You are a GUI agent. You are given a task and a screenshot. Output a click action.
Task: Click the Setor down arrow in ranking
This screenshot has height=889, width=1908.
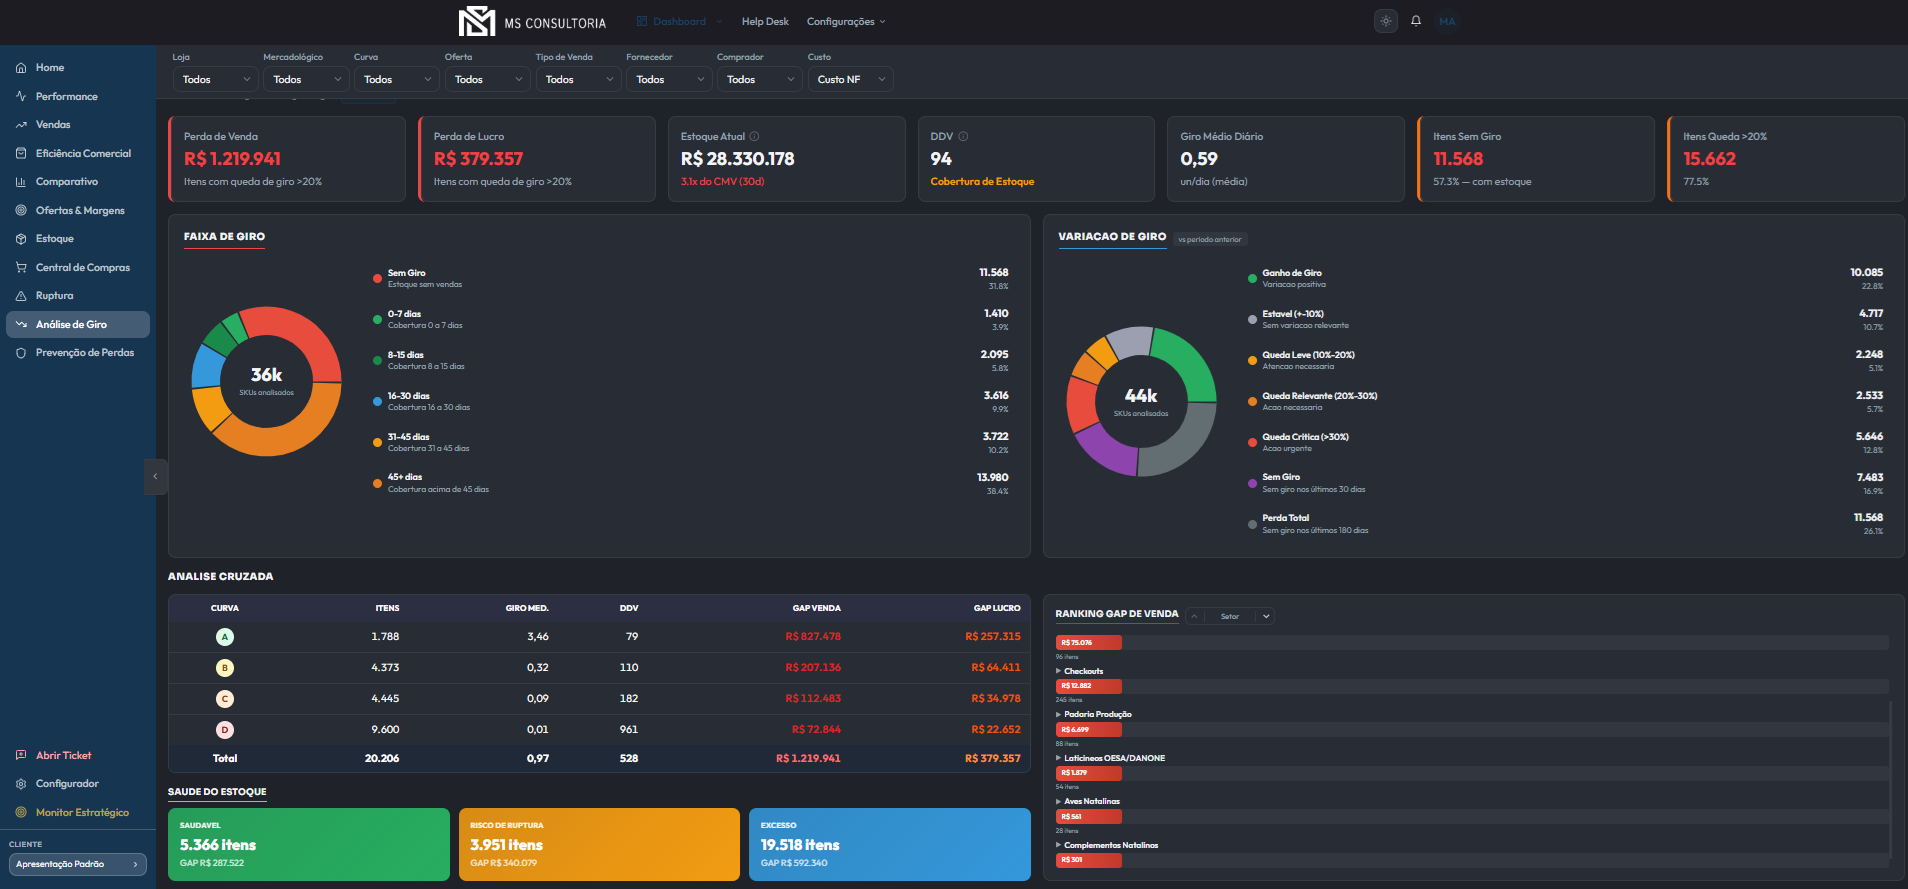click(1266, 616)
